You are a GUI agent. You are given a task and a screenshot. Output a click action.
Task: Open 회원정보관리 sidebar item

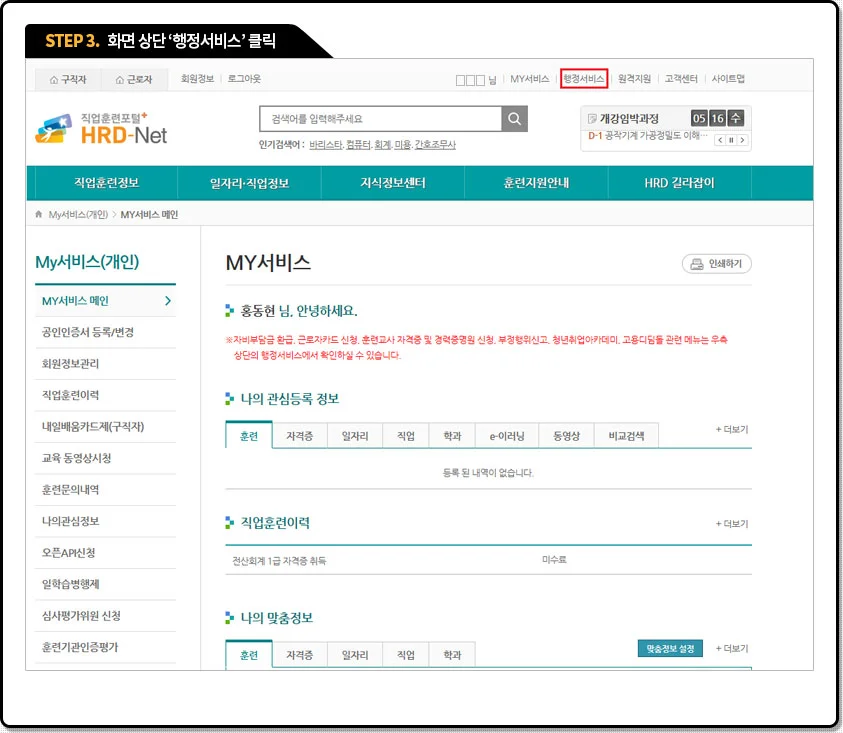105,364
